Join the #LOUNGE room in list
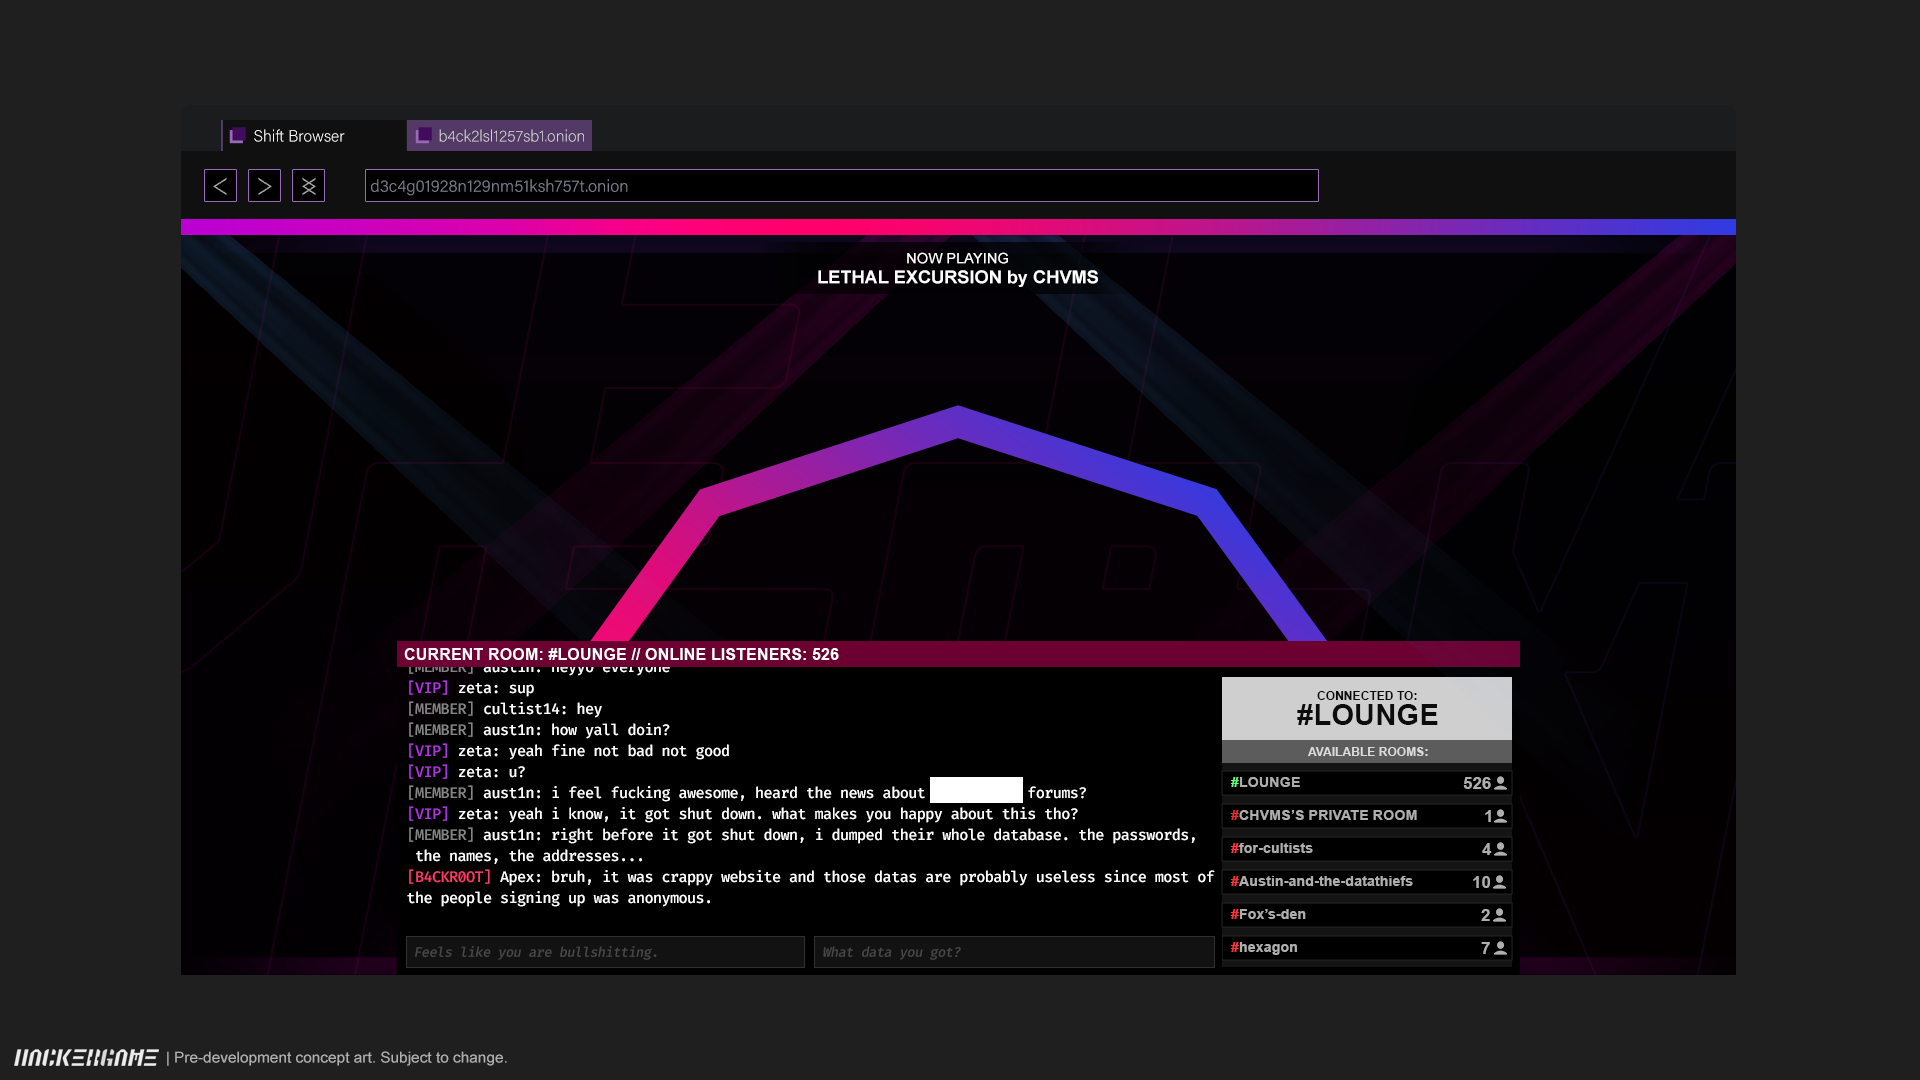Screen dimensions: 1920x1080 click(x=1366, y=783)
